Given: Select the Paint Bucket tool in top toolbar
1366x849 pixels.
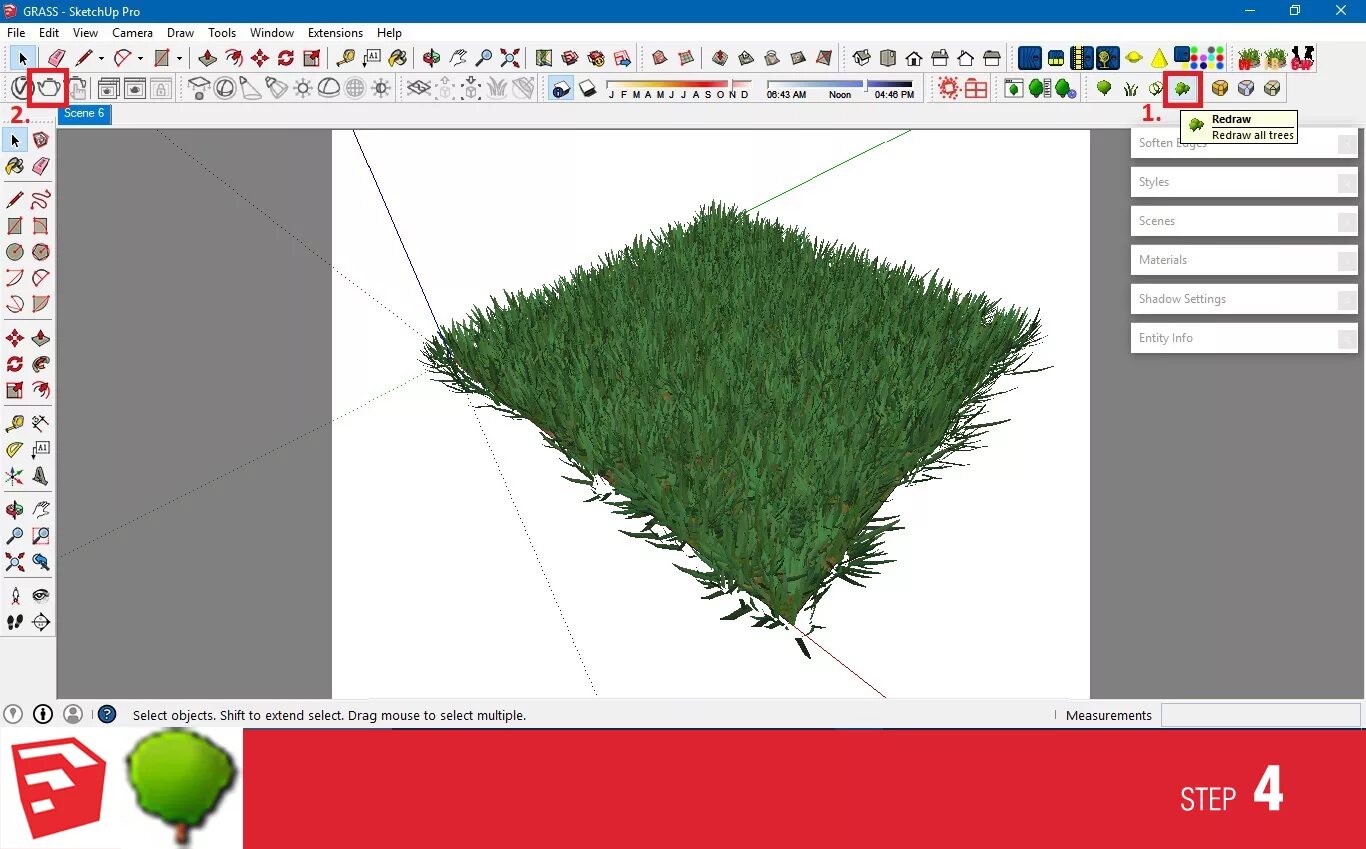Looking at the screenshot, I should (398, 58).
